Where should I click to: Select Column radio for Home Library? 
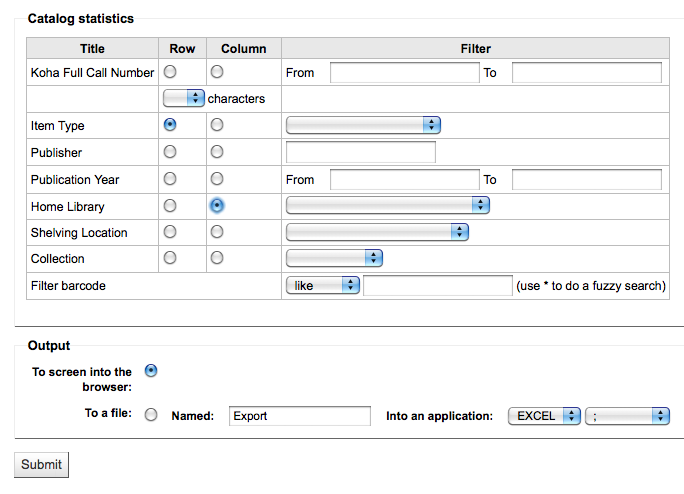click(x=217, y=206)
